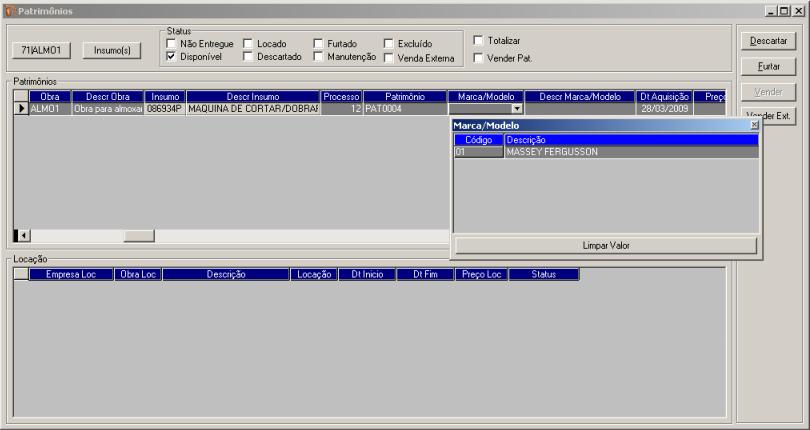
Task: Check the Vender Pat. option
Action: [478, 57]
